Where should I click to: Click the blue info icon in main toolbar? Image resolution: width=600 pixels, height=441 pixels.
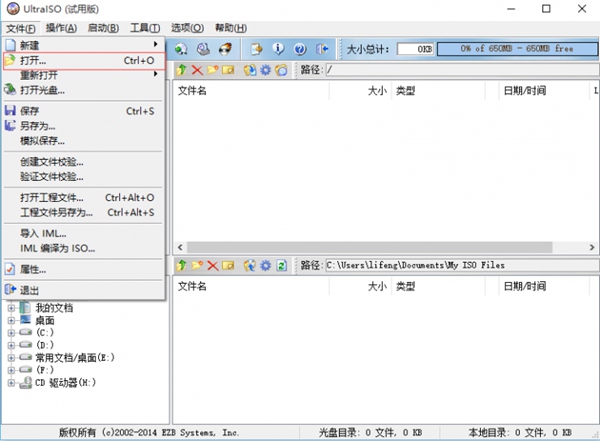(x=278, y=49)
